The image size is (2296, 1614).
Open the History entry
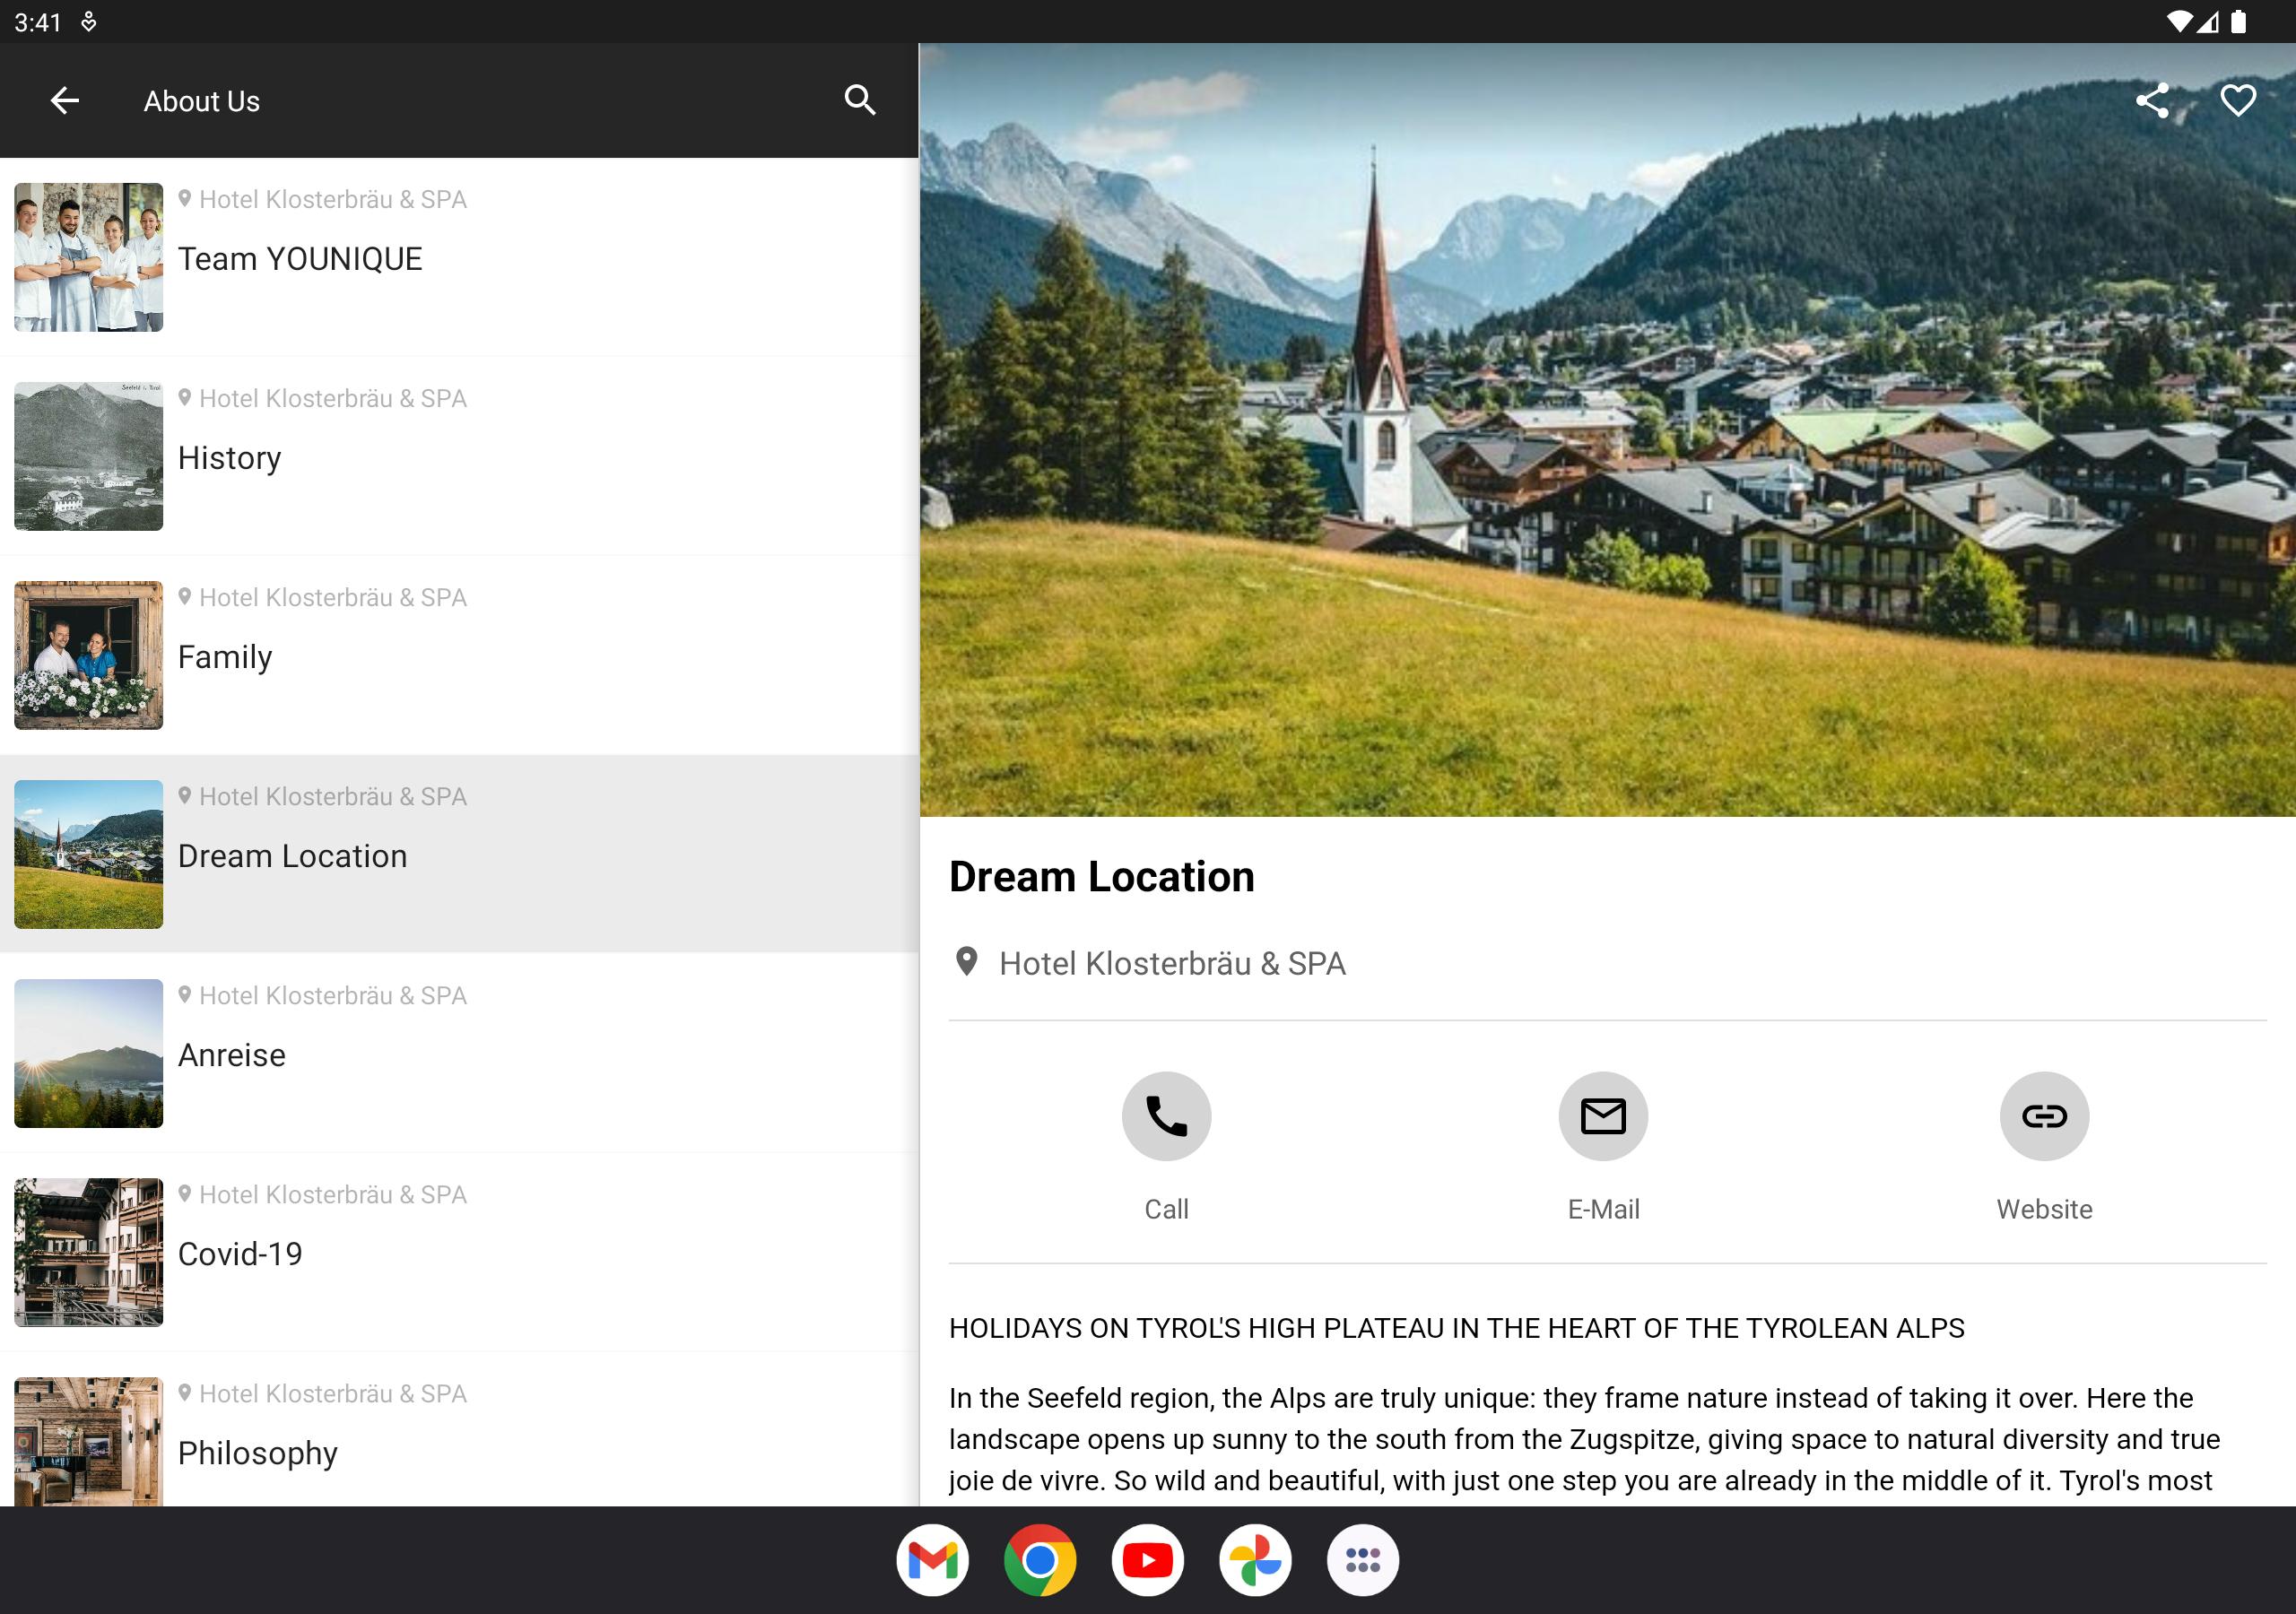(x=459, y=456)
